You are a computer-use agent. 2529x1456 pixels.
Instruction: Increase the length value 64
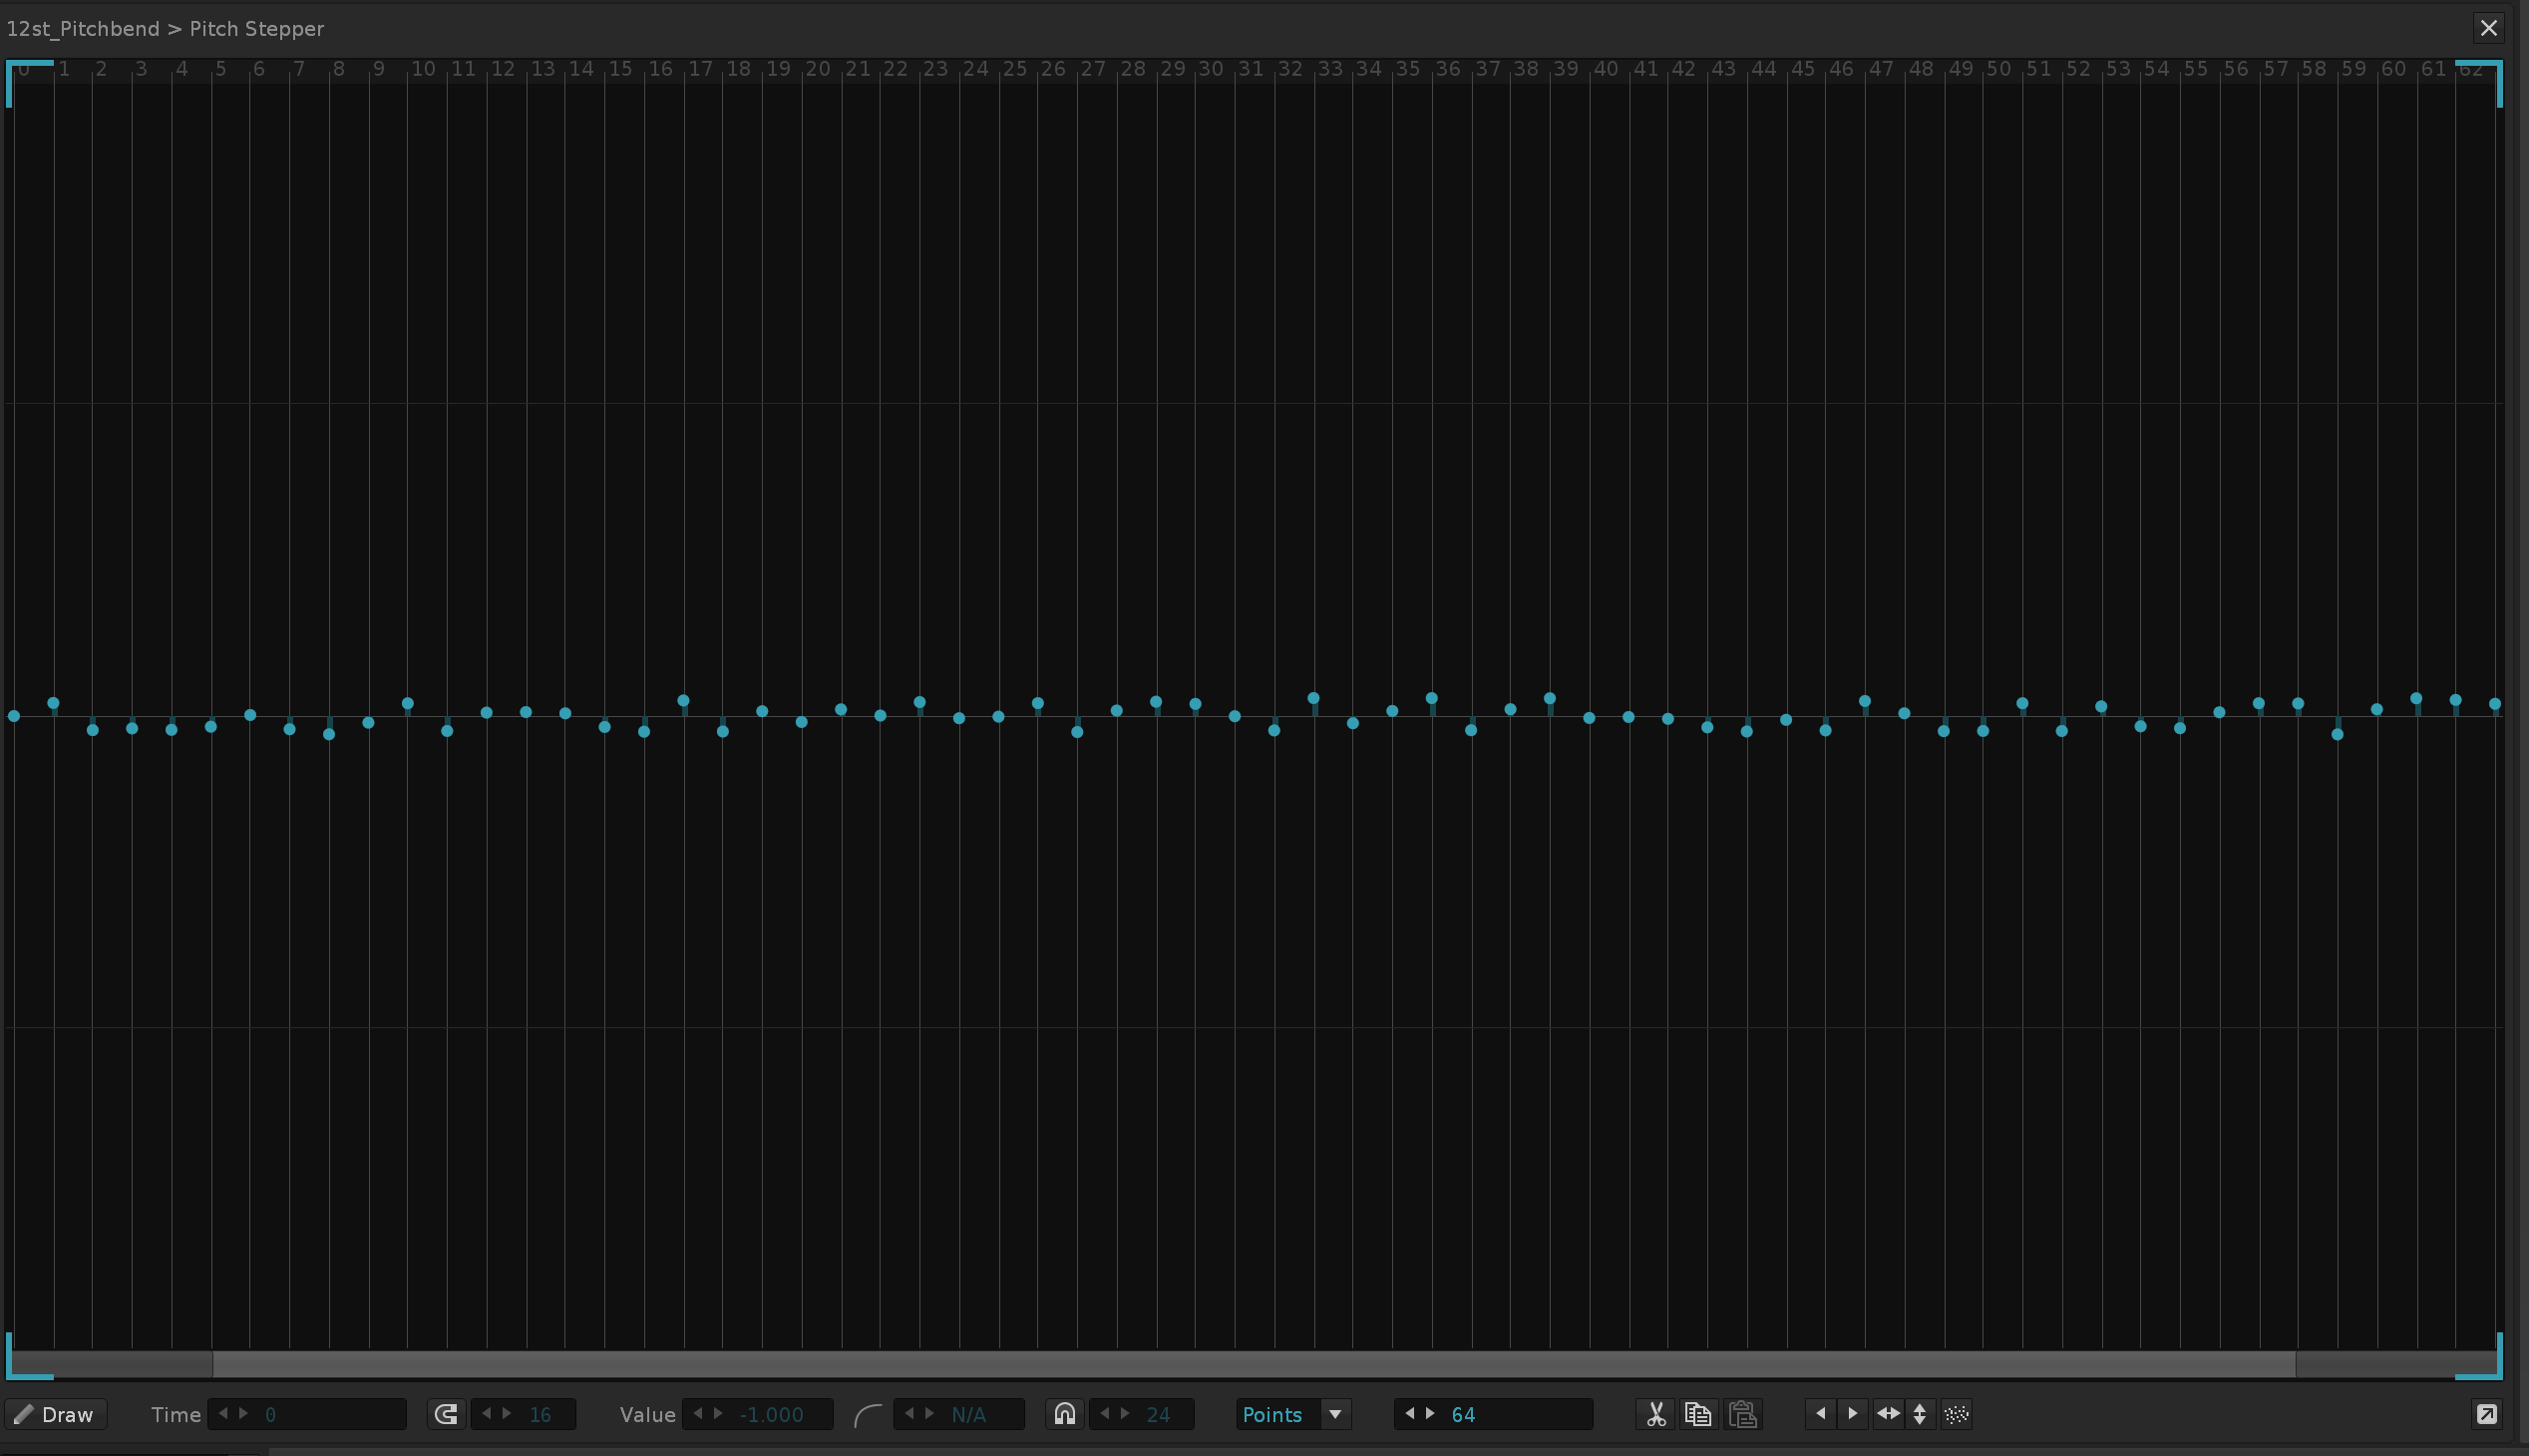click(1430, 1414)
